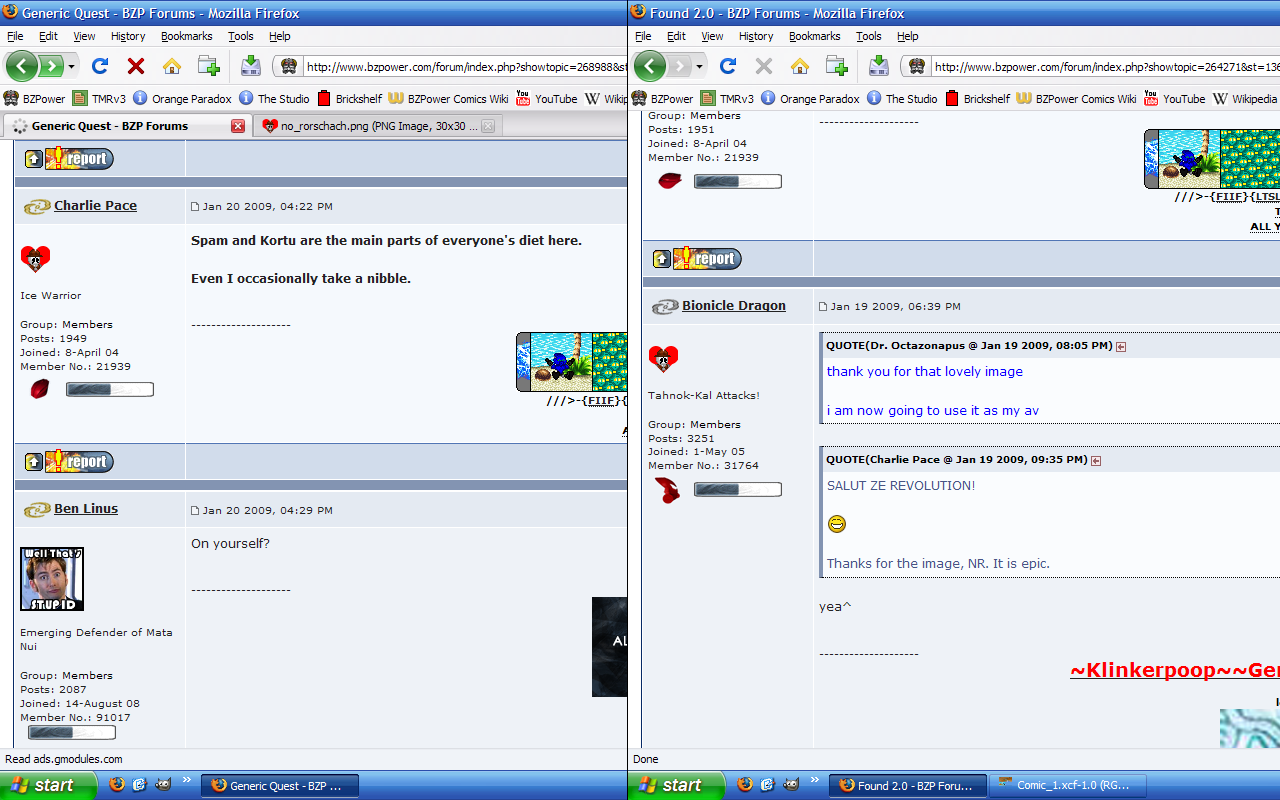The image size is (1280, 800).
Task: Open the History menu in the right window
Action: [756, 36]
